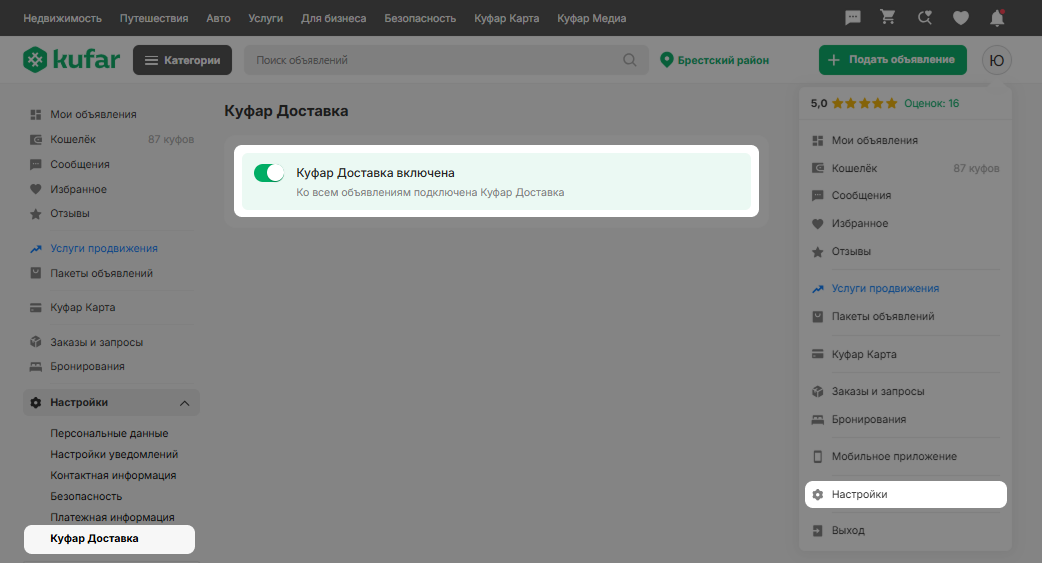1042x563 pixels.
Task: Open Избранное in left sidebar
Action: (78, 189)
